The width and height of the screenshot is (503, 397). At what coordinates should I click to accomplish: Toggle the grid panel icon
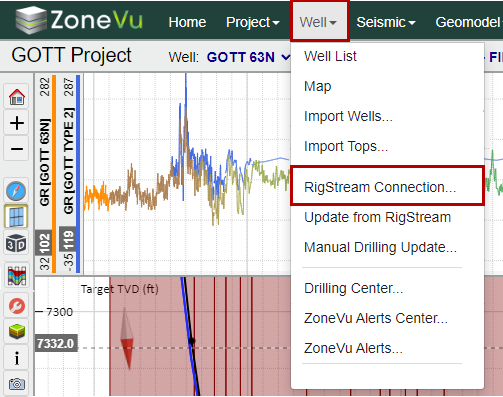point(16,217)
